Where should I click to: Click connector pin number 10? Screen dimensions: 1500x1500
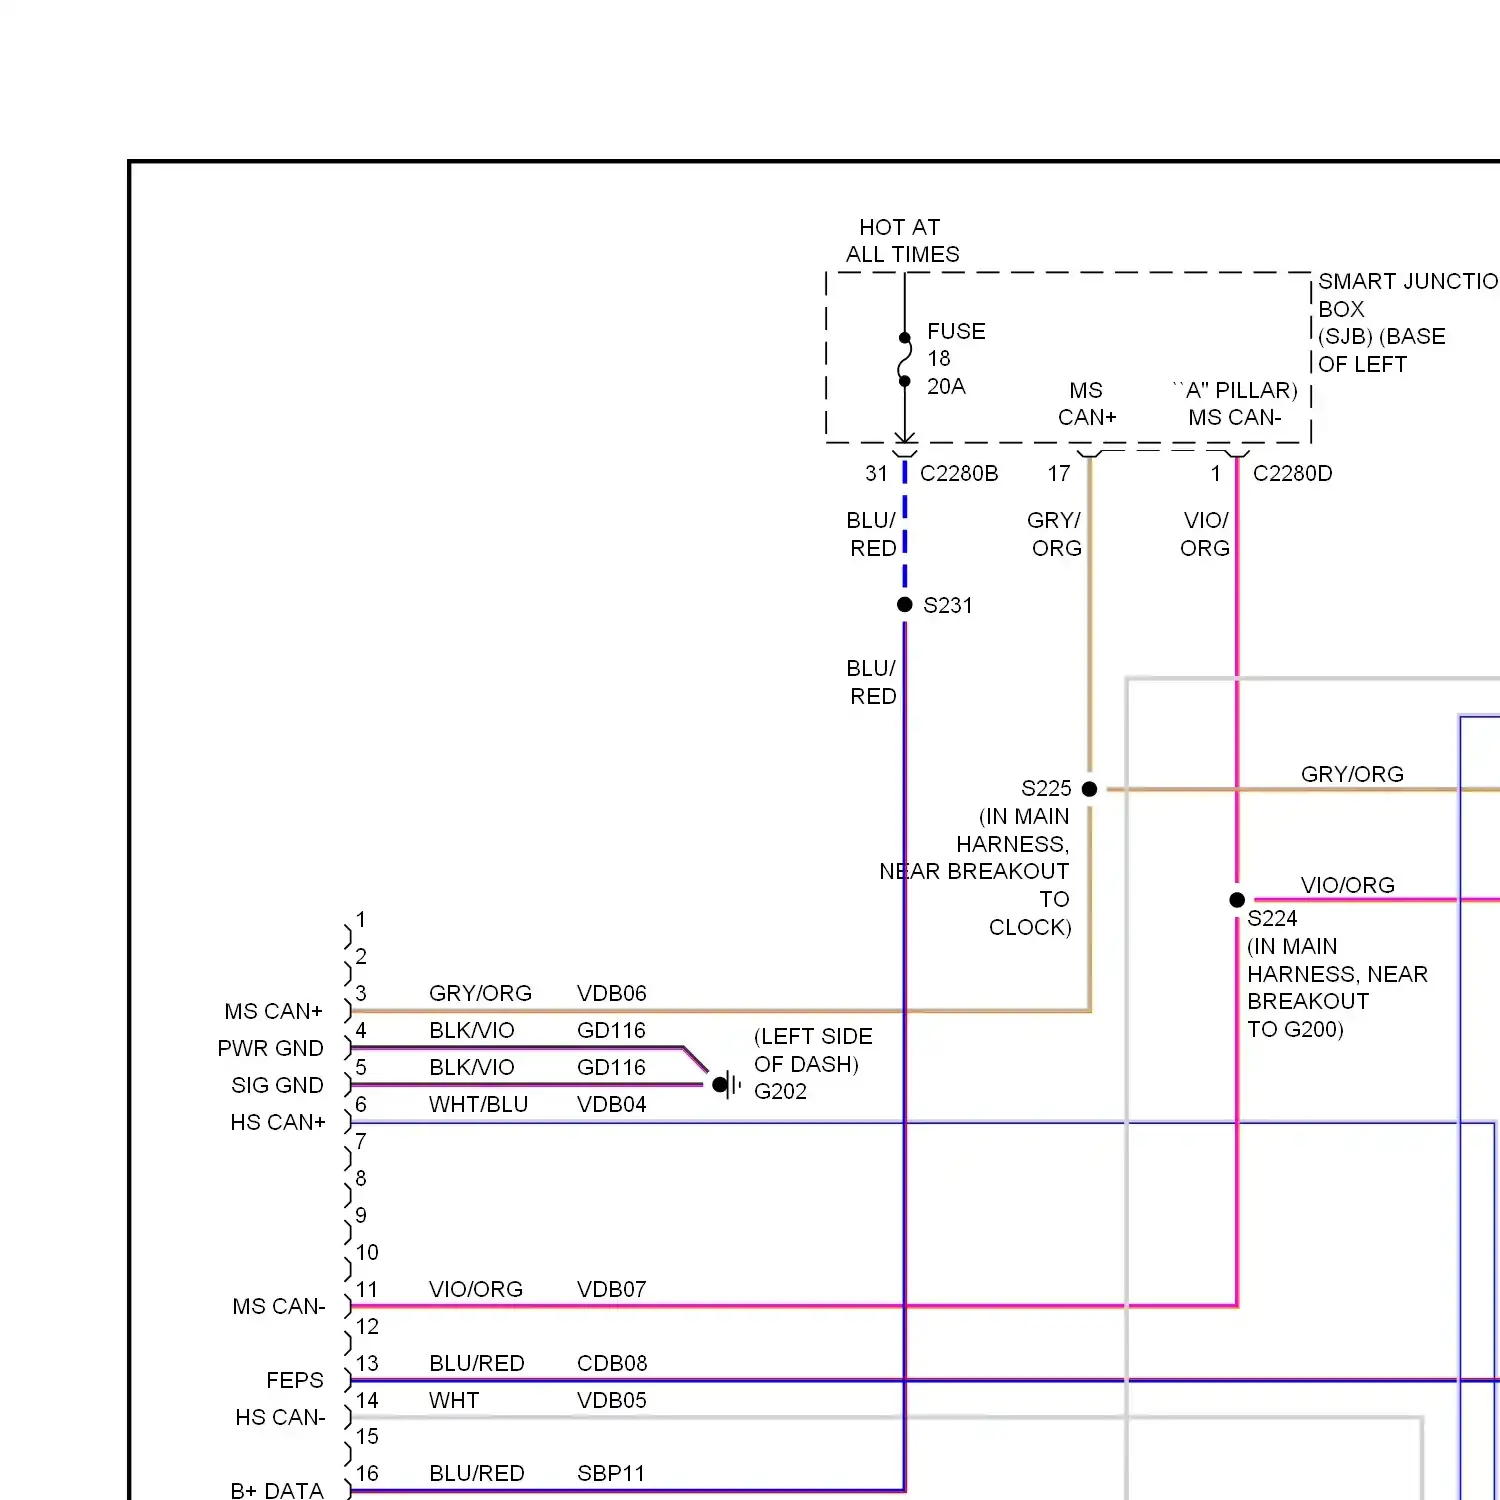367,1252
